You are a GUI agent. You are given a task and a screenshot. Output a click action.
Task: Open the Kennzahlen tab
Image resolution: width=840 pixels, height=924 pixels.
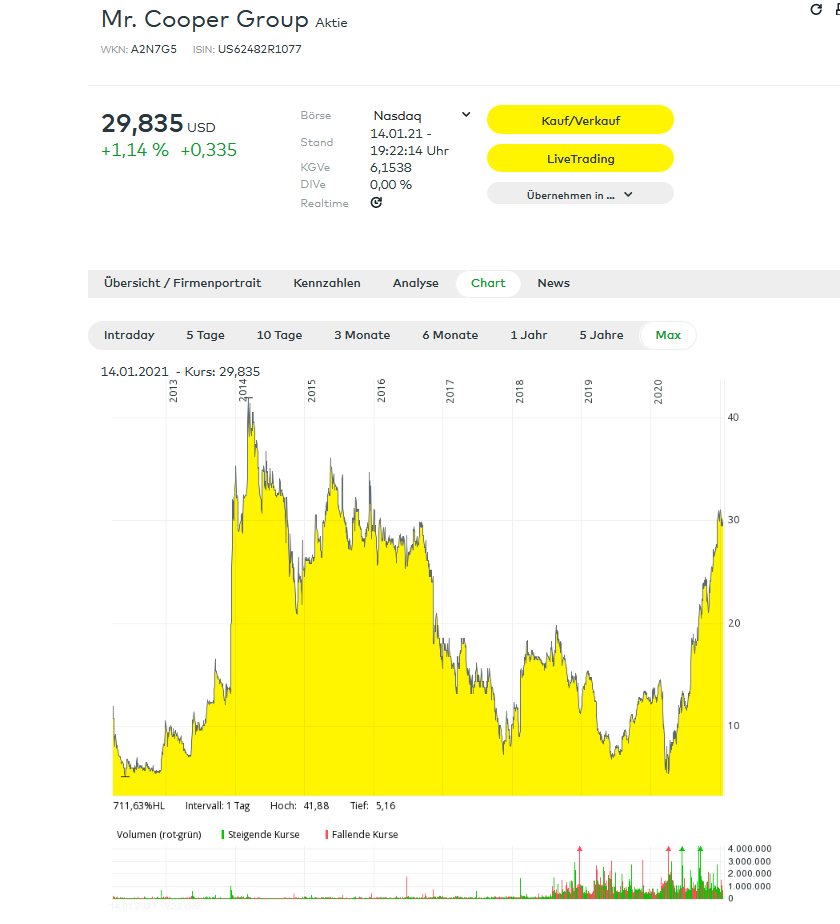[x=327, y=283]
